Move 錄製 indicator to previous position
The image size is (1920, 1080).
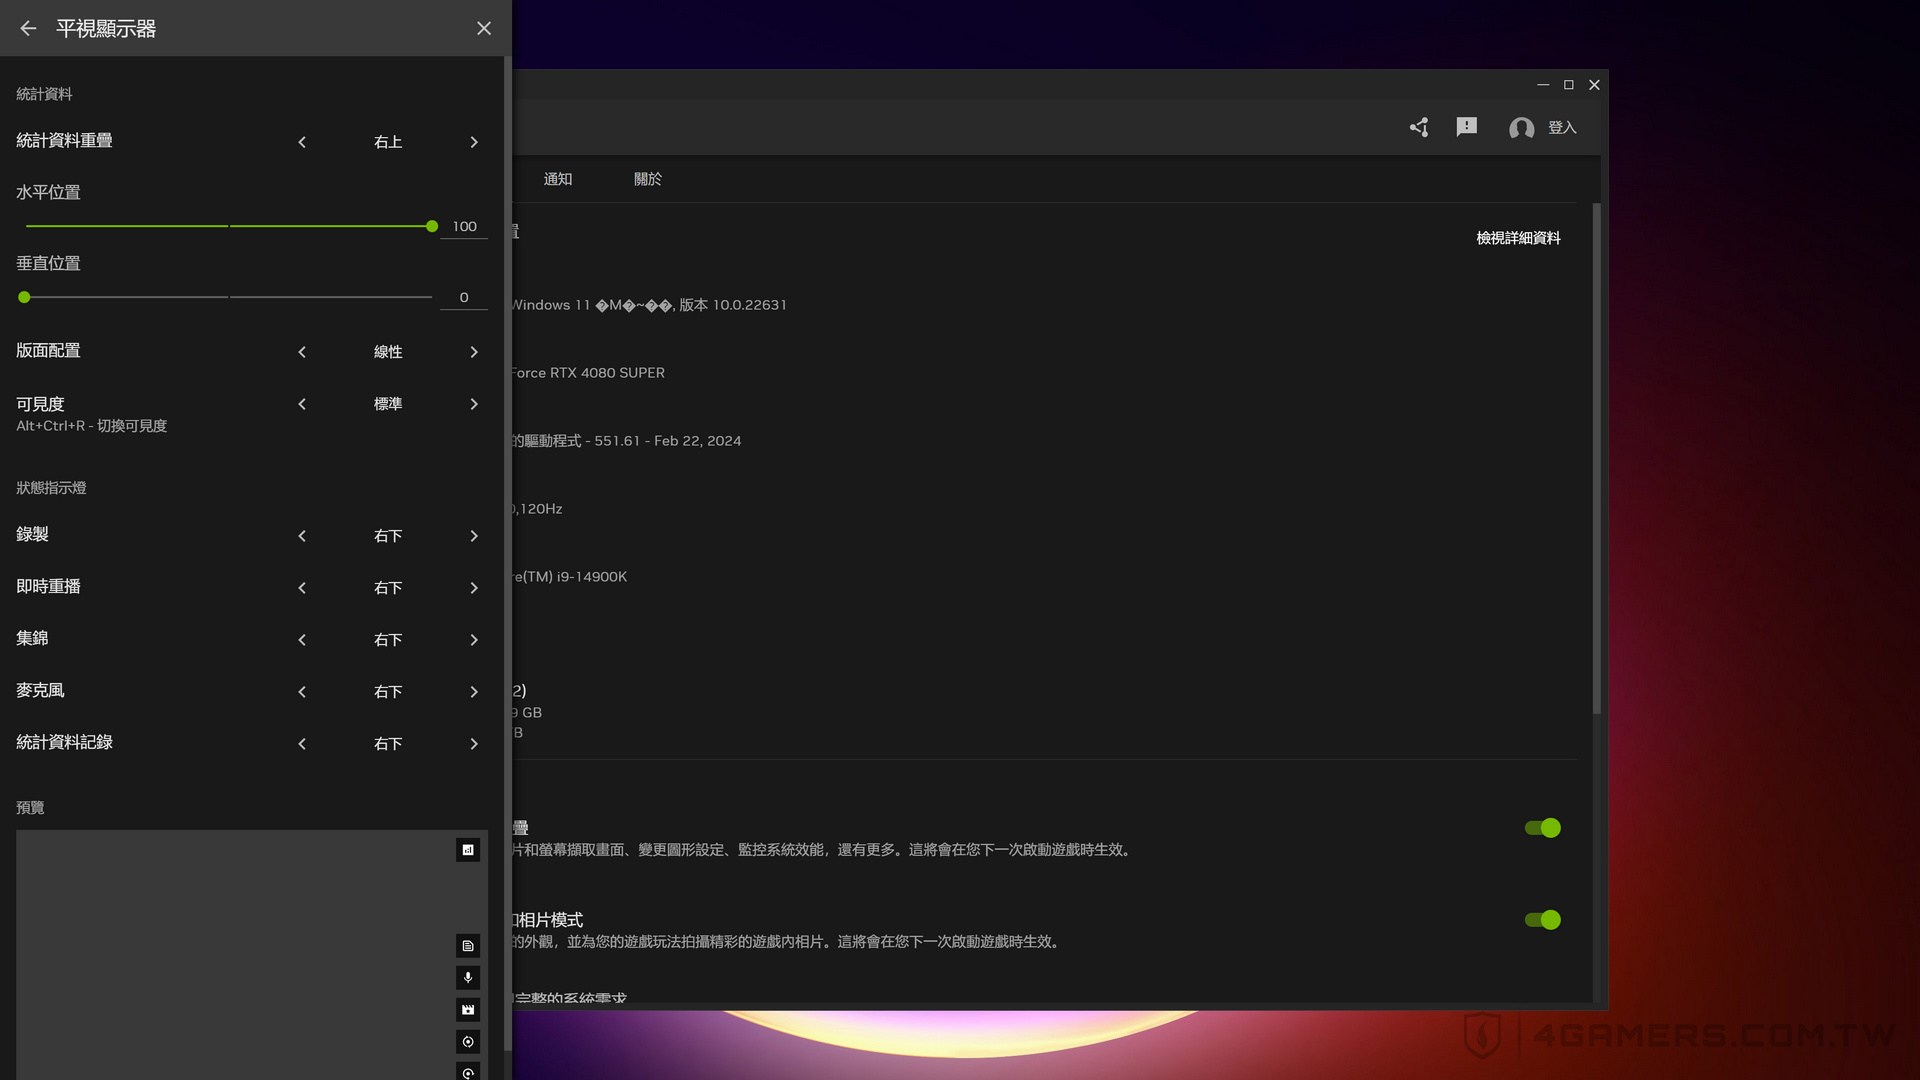tap(302, 536)
